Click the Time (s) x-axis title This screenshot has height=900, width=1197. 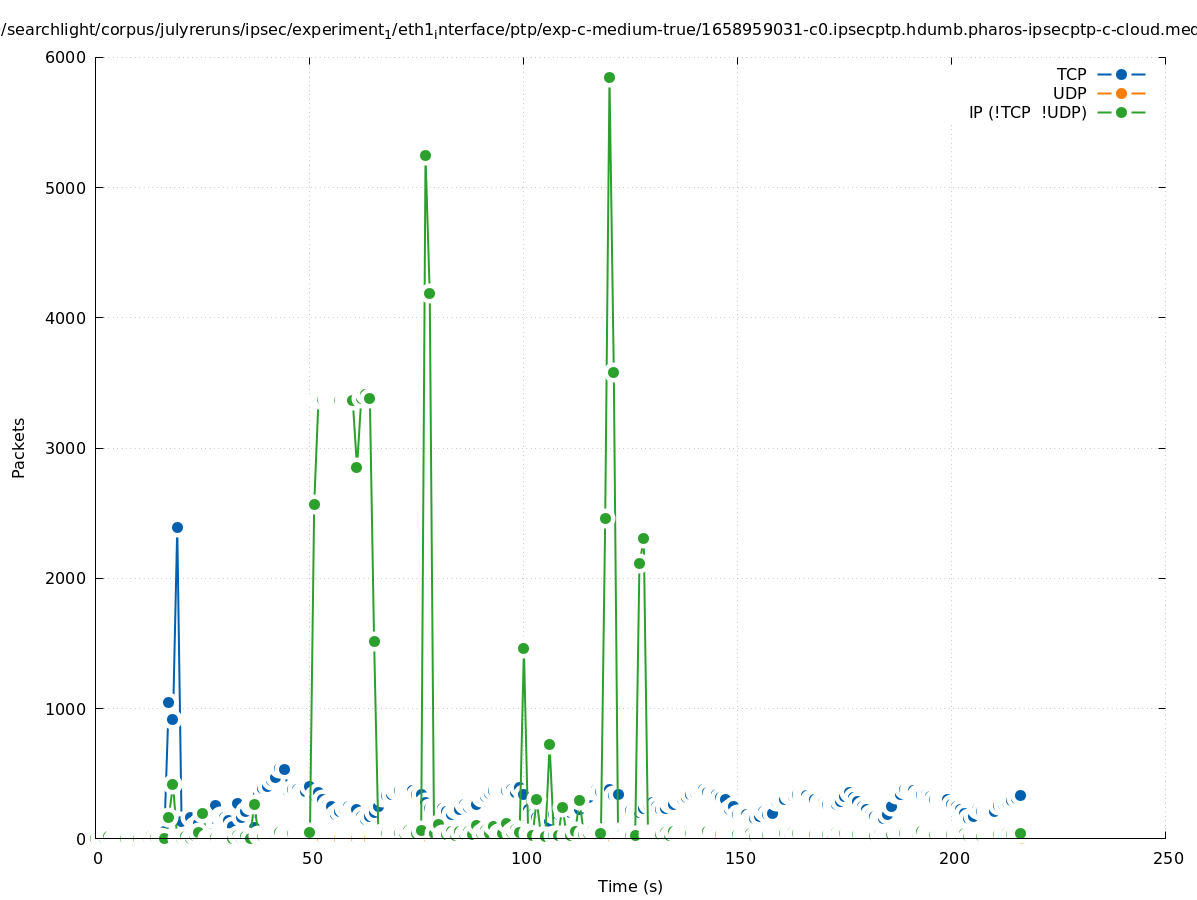tap(630, 886)
